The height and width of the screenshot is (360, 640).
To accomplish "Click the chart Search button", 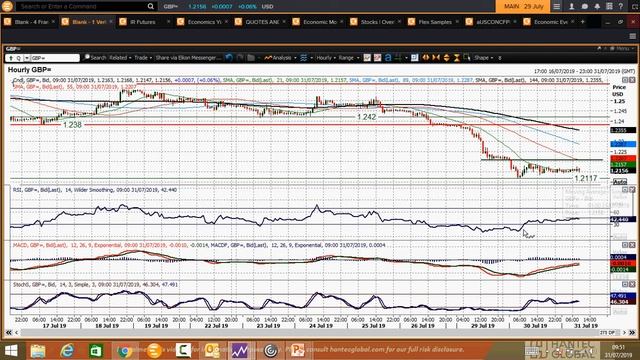I will (95, 58).
